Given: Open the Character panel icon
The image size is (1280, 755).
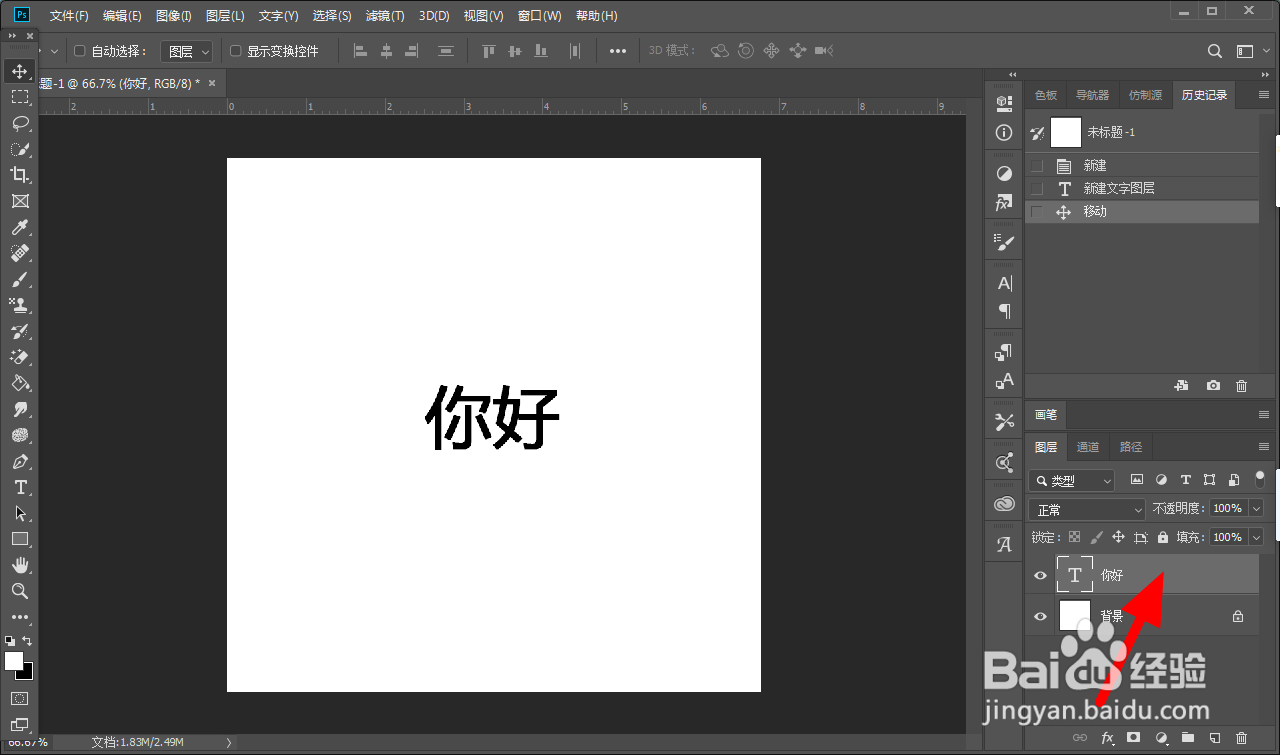Looking at the screenshot, I should [1005, 284].
